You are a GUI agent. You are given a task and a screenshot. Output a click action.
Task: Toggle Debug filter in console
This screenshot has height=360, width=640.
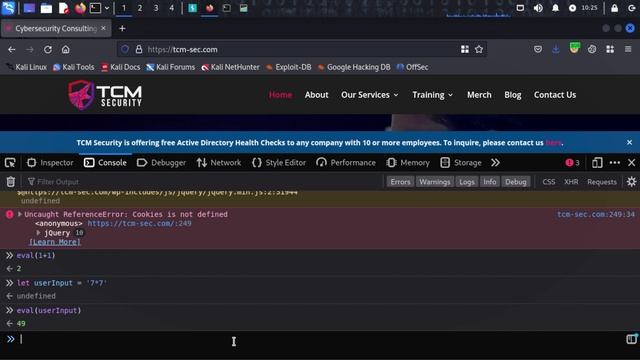click(516, 182)
